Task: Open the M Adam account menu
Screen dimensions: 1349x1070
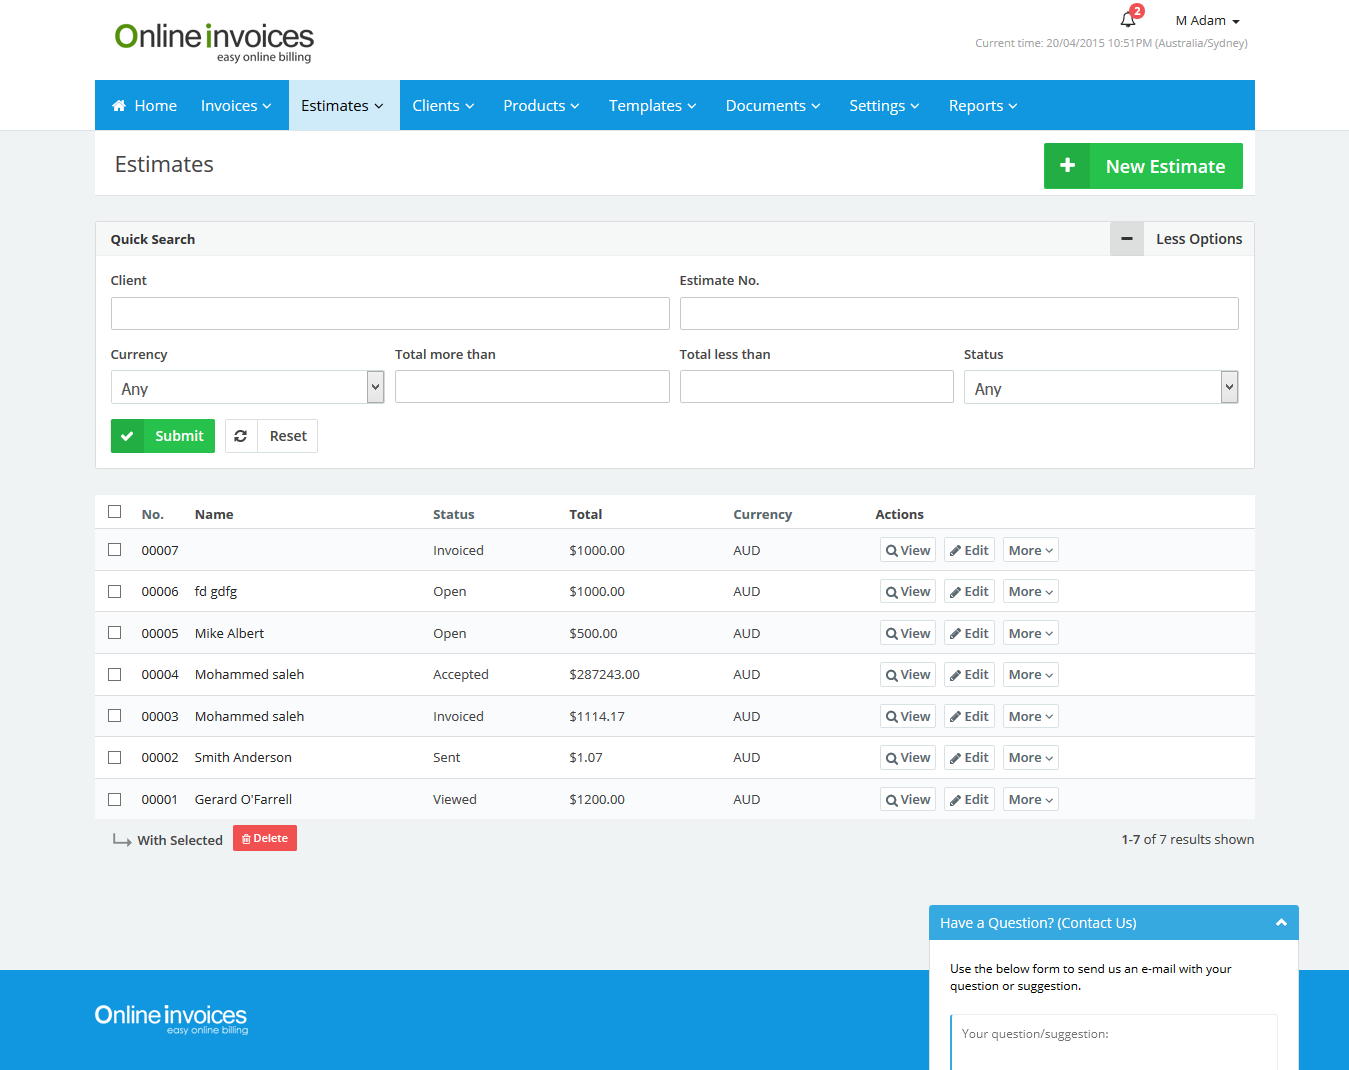Action: 1207,21
